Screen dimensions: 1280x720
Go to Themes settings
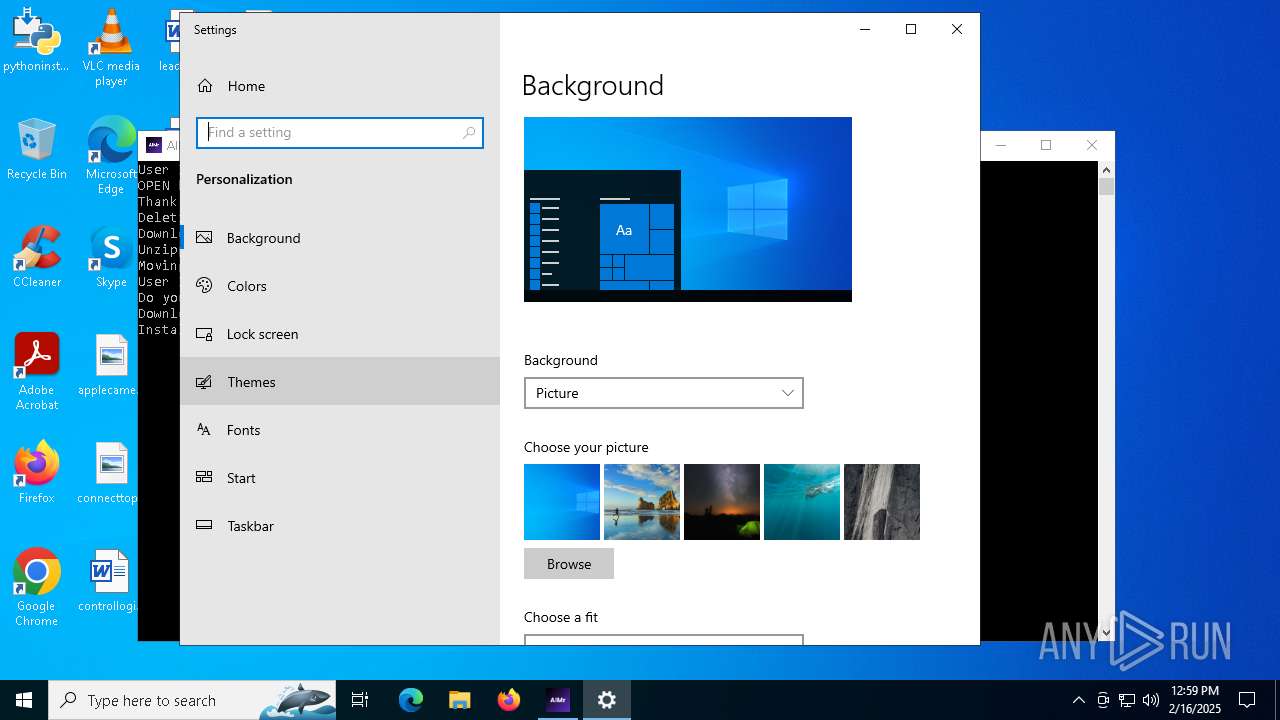pyautogui.click(x=340, y=382)
